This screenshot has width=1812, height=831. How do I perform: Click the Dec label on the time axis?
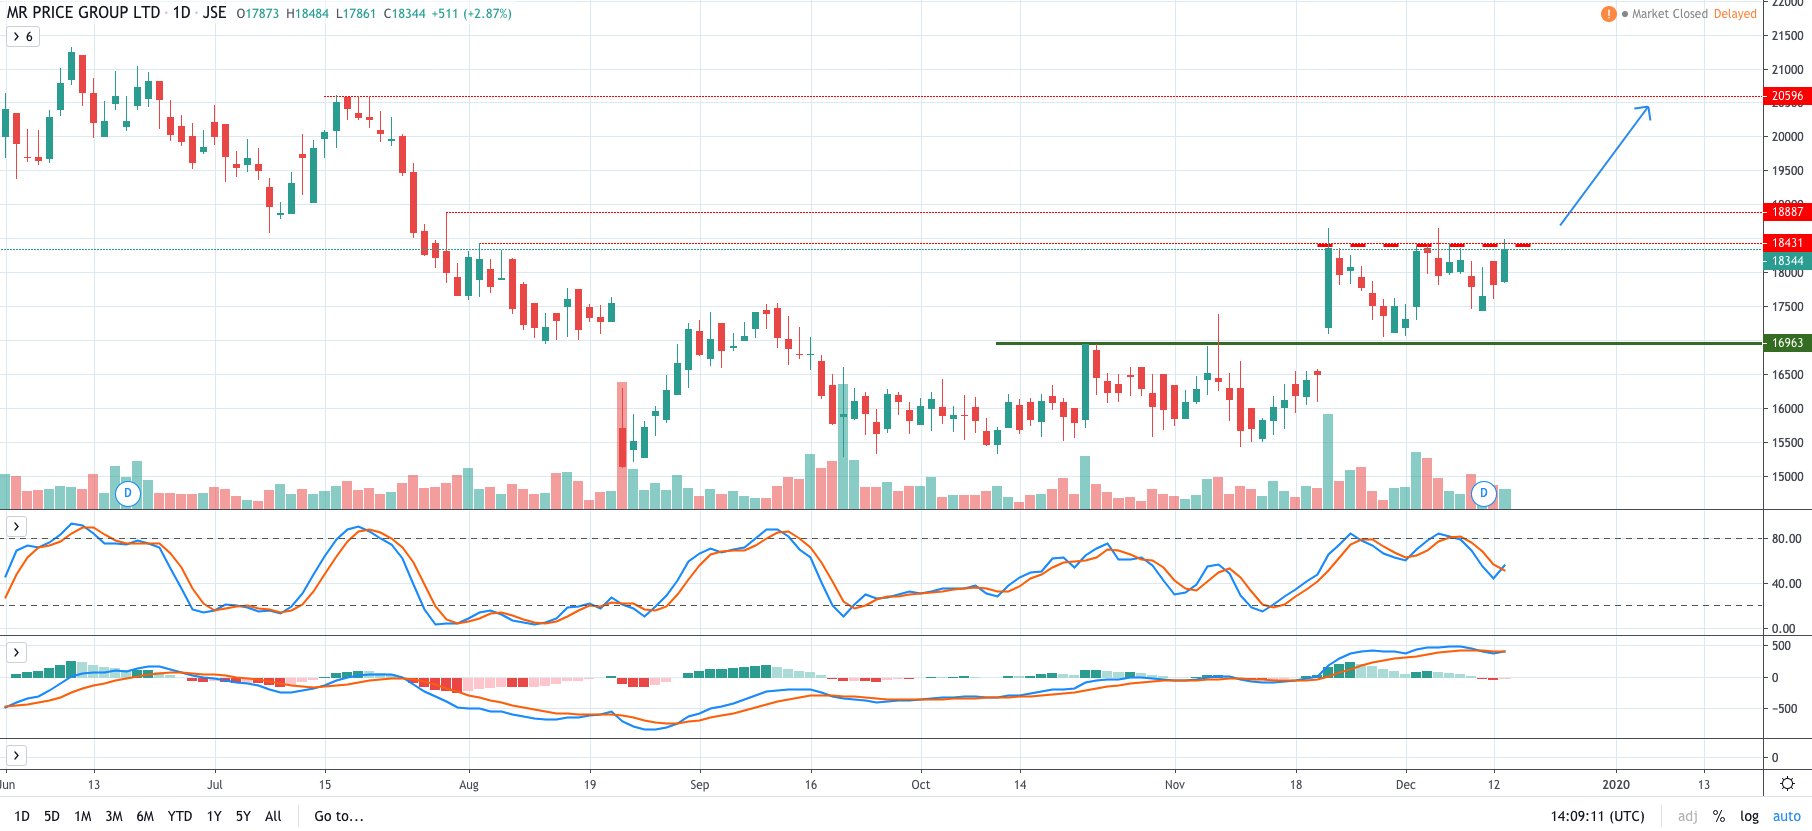(1406, 785)
